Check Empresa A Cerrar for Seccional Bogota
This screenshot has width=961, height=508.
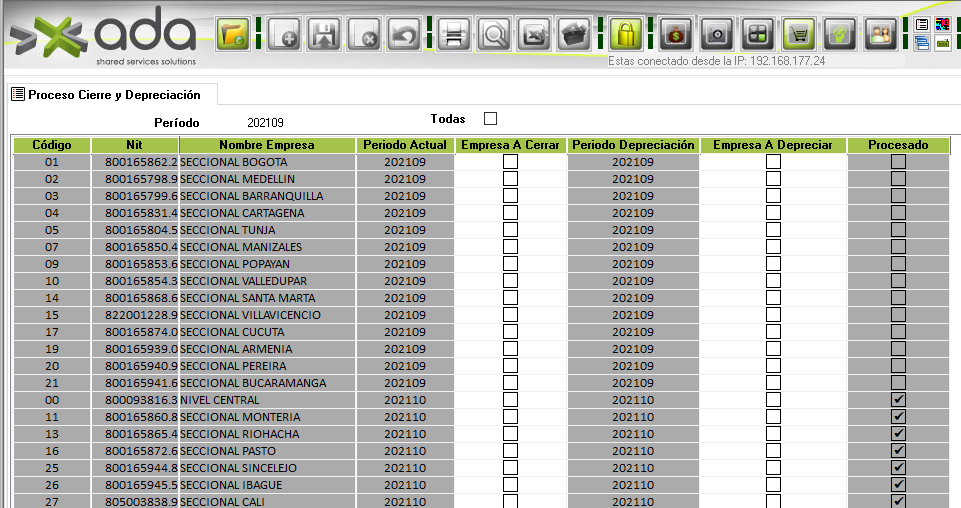pos(510,162)
